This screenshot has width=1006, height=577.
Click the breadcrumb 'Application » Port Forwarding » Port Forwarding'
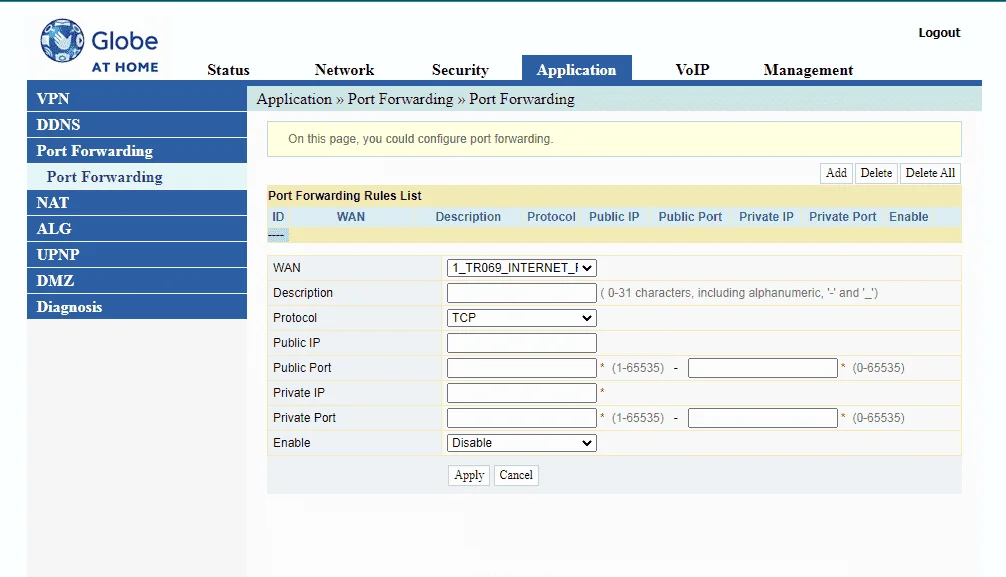pyautogui.click(x=415, y=99)
